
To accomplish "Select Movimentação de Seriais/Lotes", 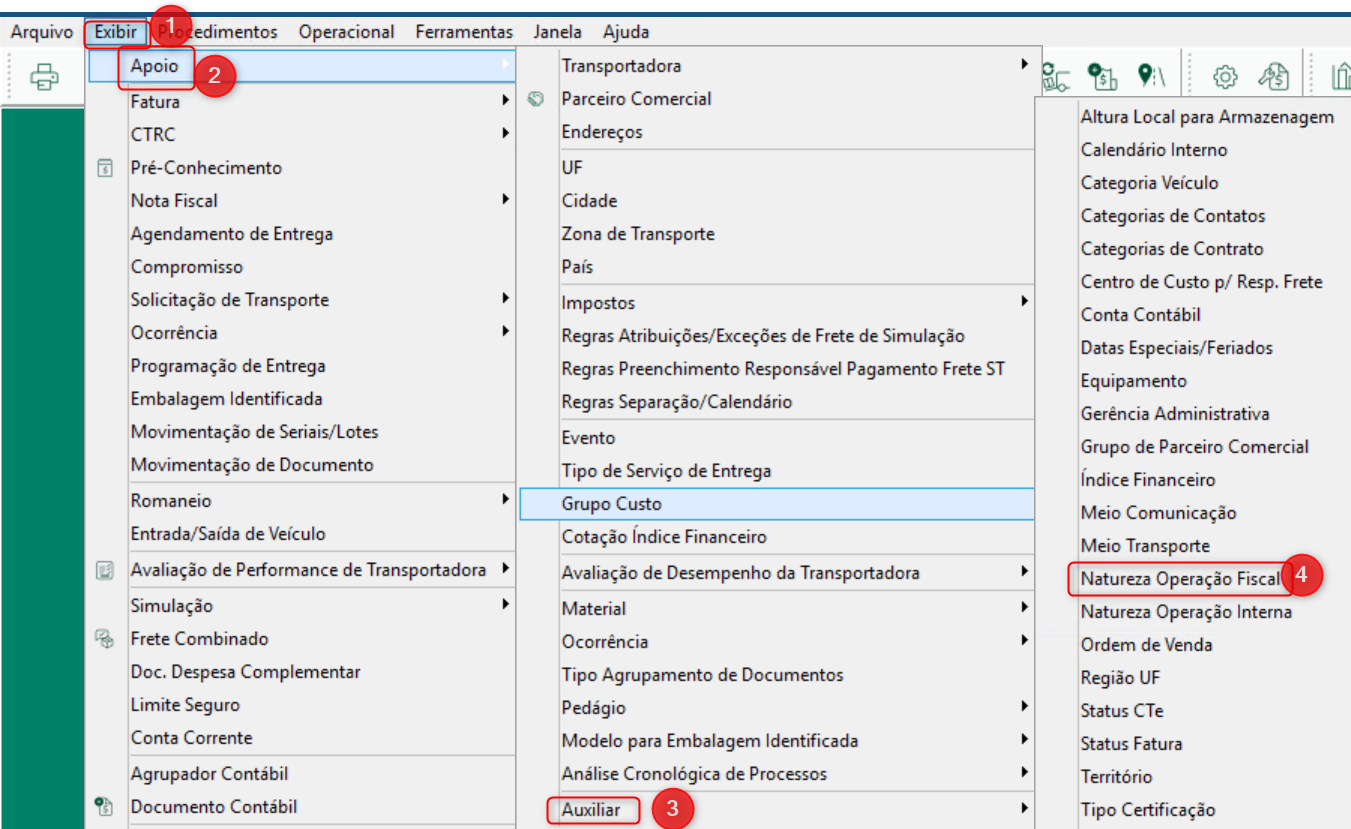I will (255, 432).
